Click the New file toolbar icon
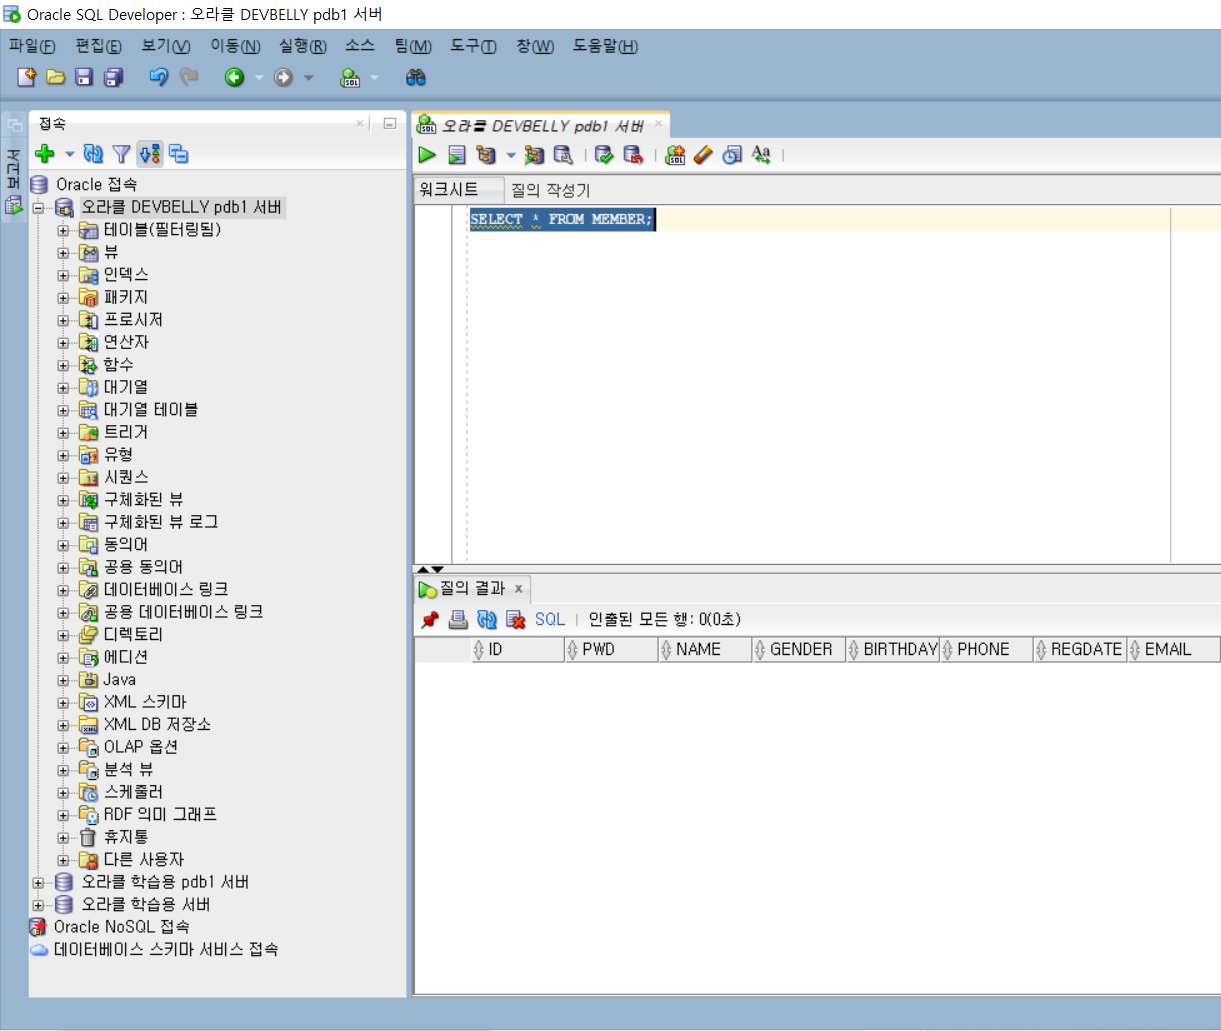This screenshot has width=1221, height=1031. (x=27, y=77)
